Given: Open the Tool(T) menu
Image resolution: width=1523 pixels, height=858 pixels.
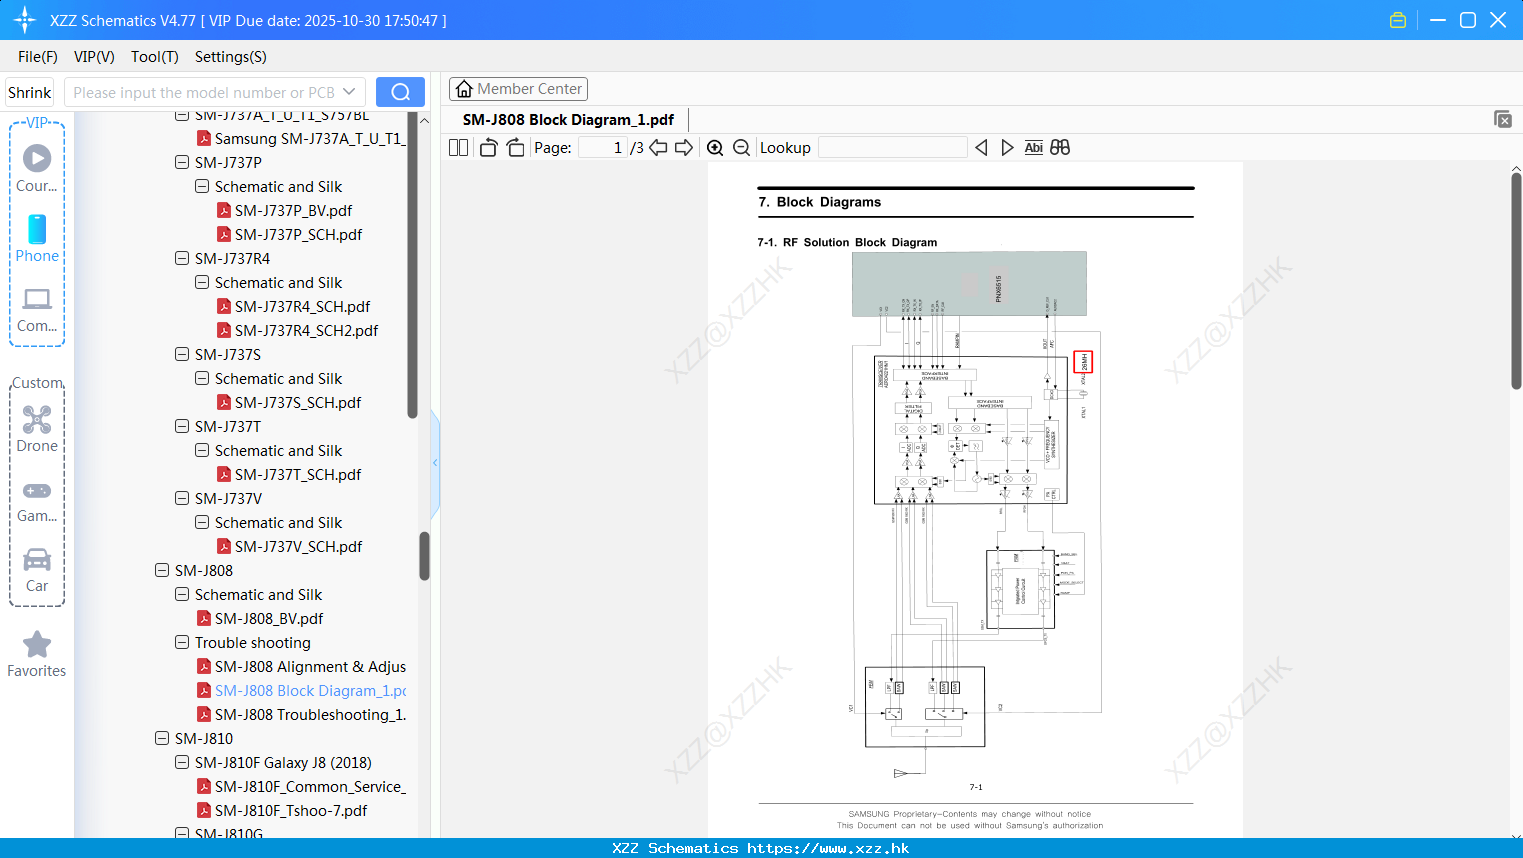Looking at the screenshot, I should pos(154,57).
